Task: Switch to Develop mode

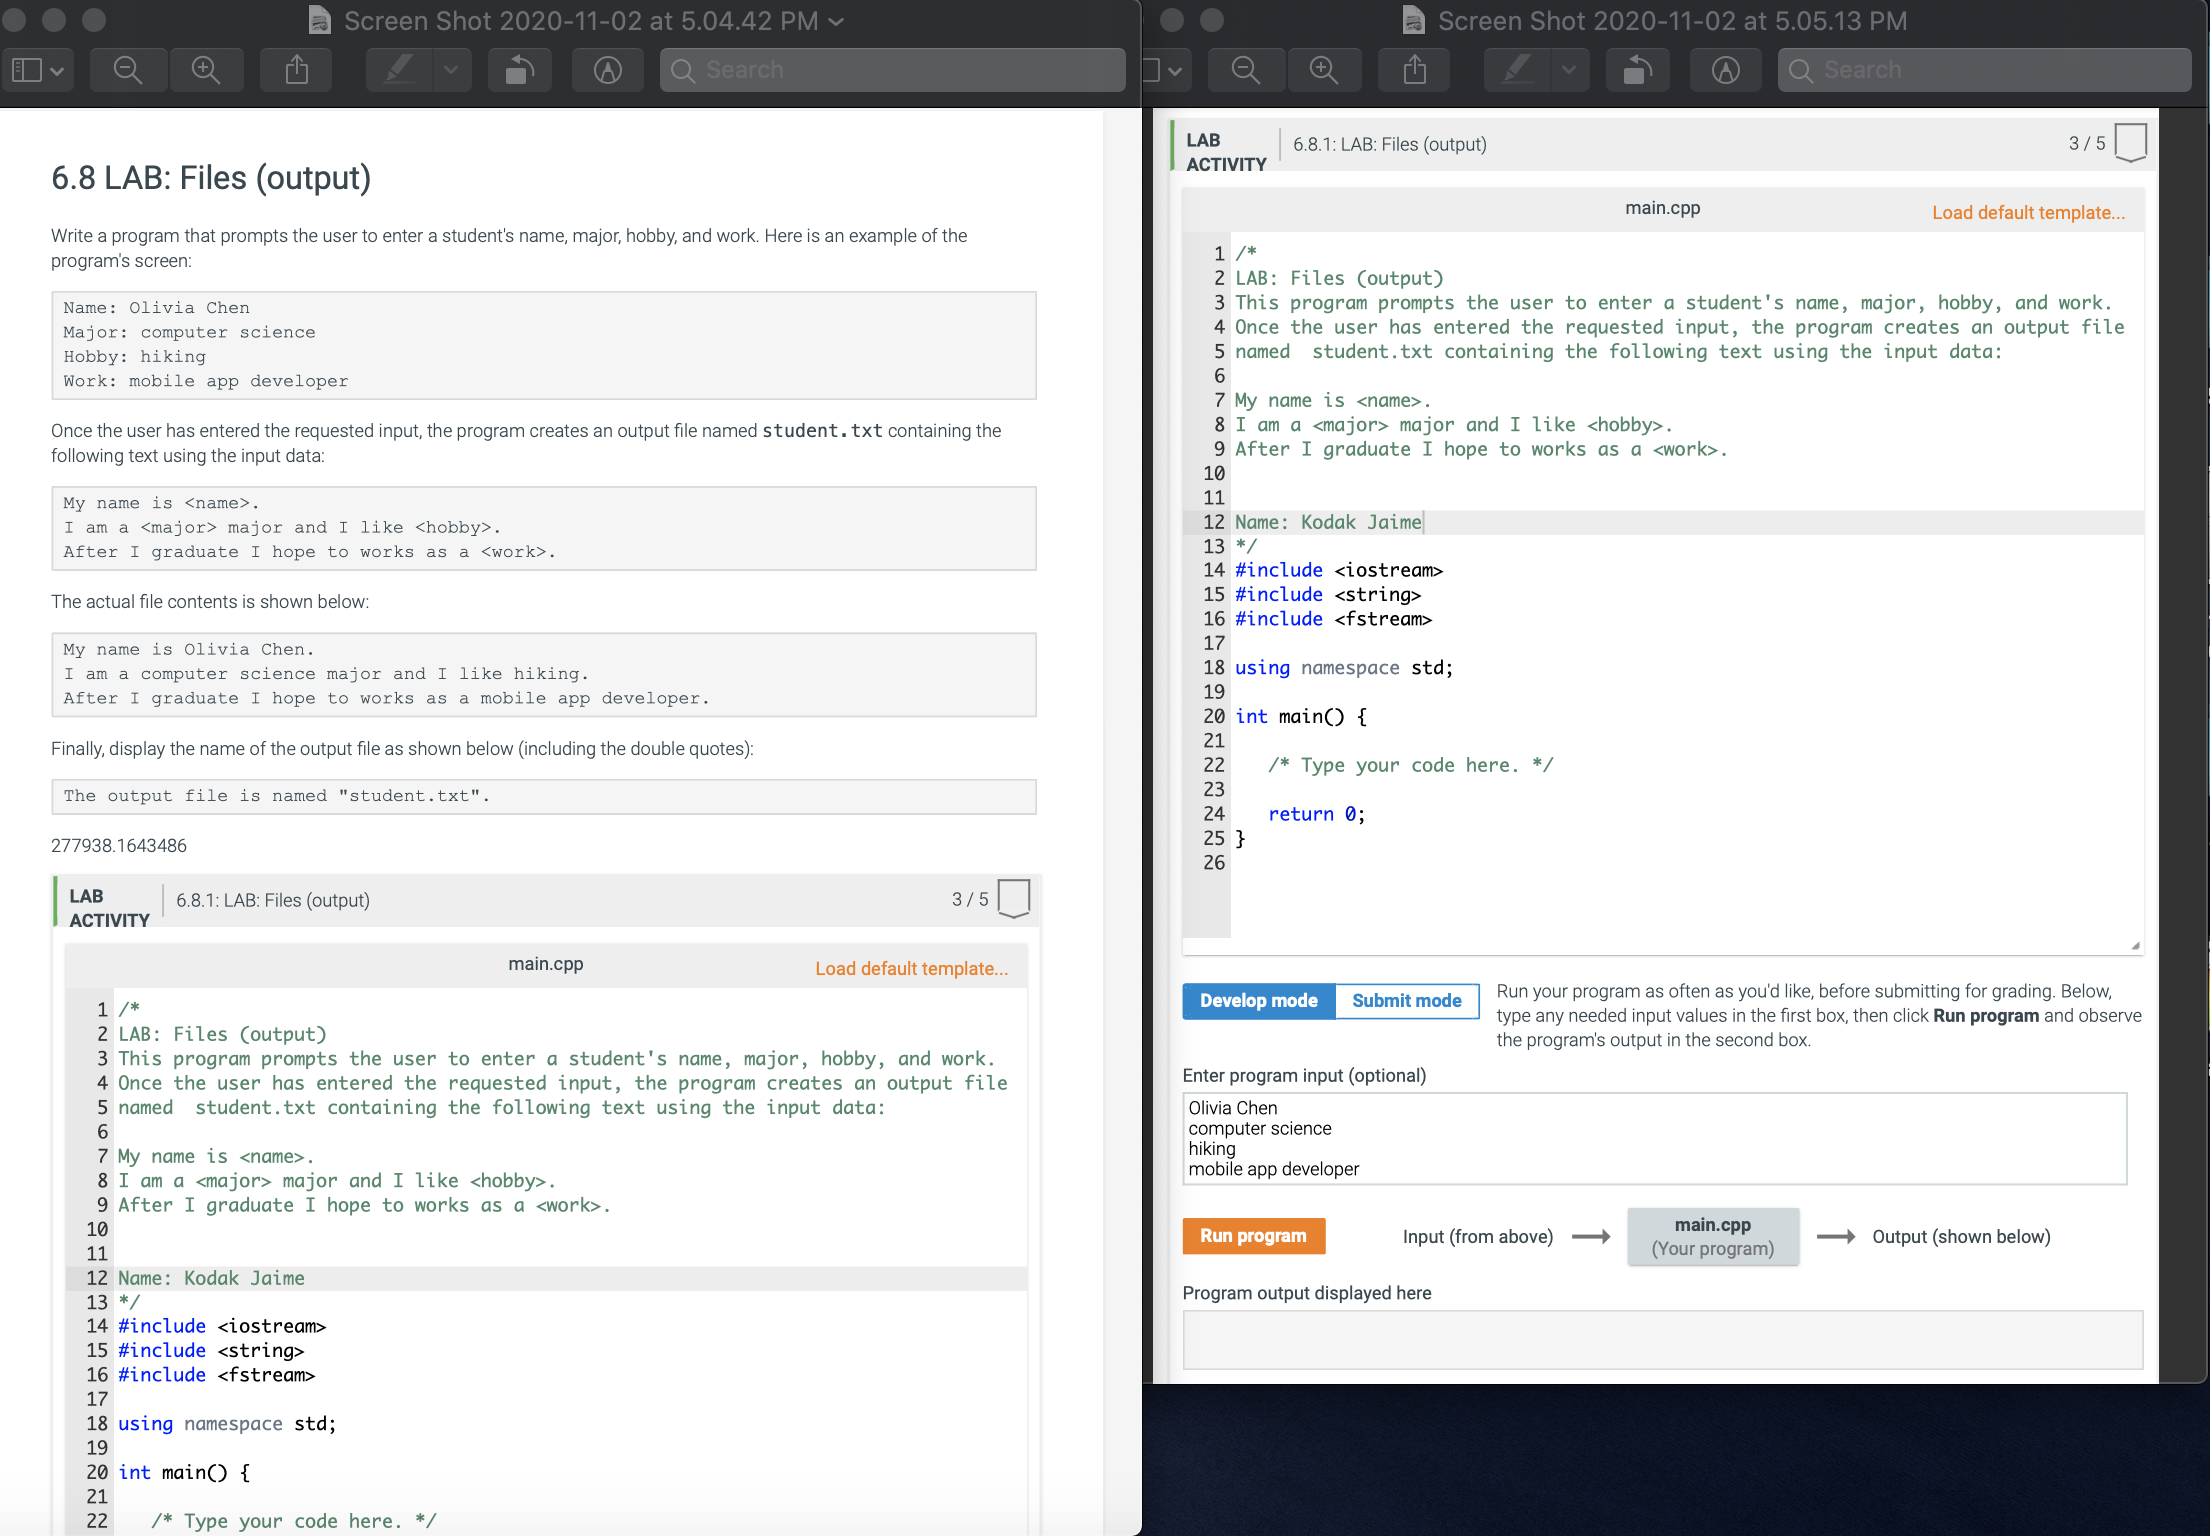Action: 1258,1001
